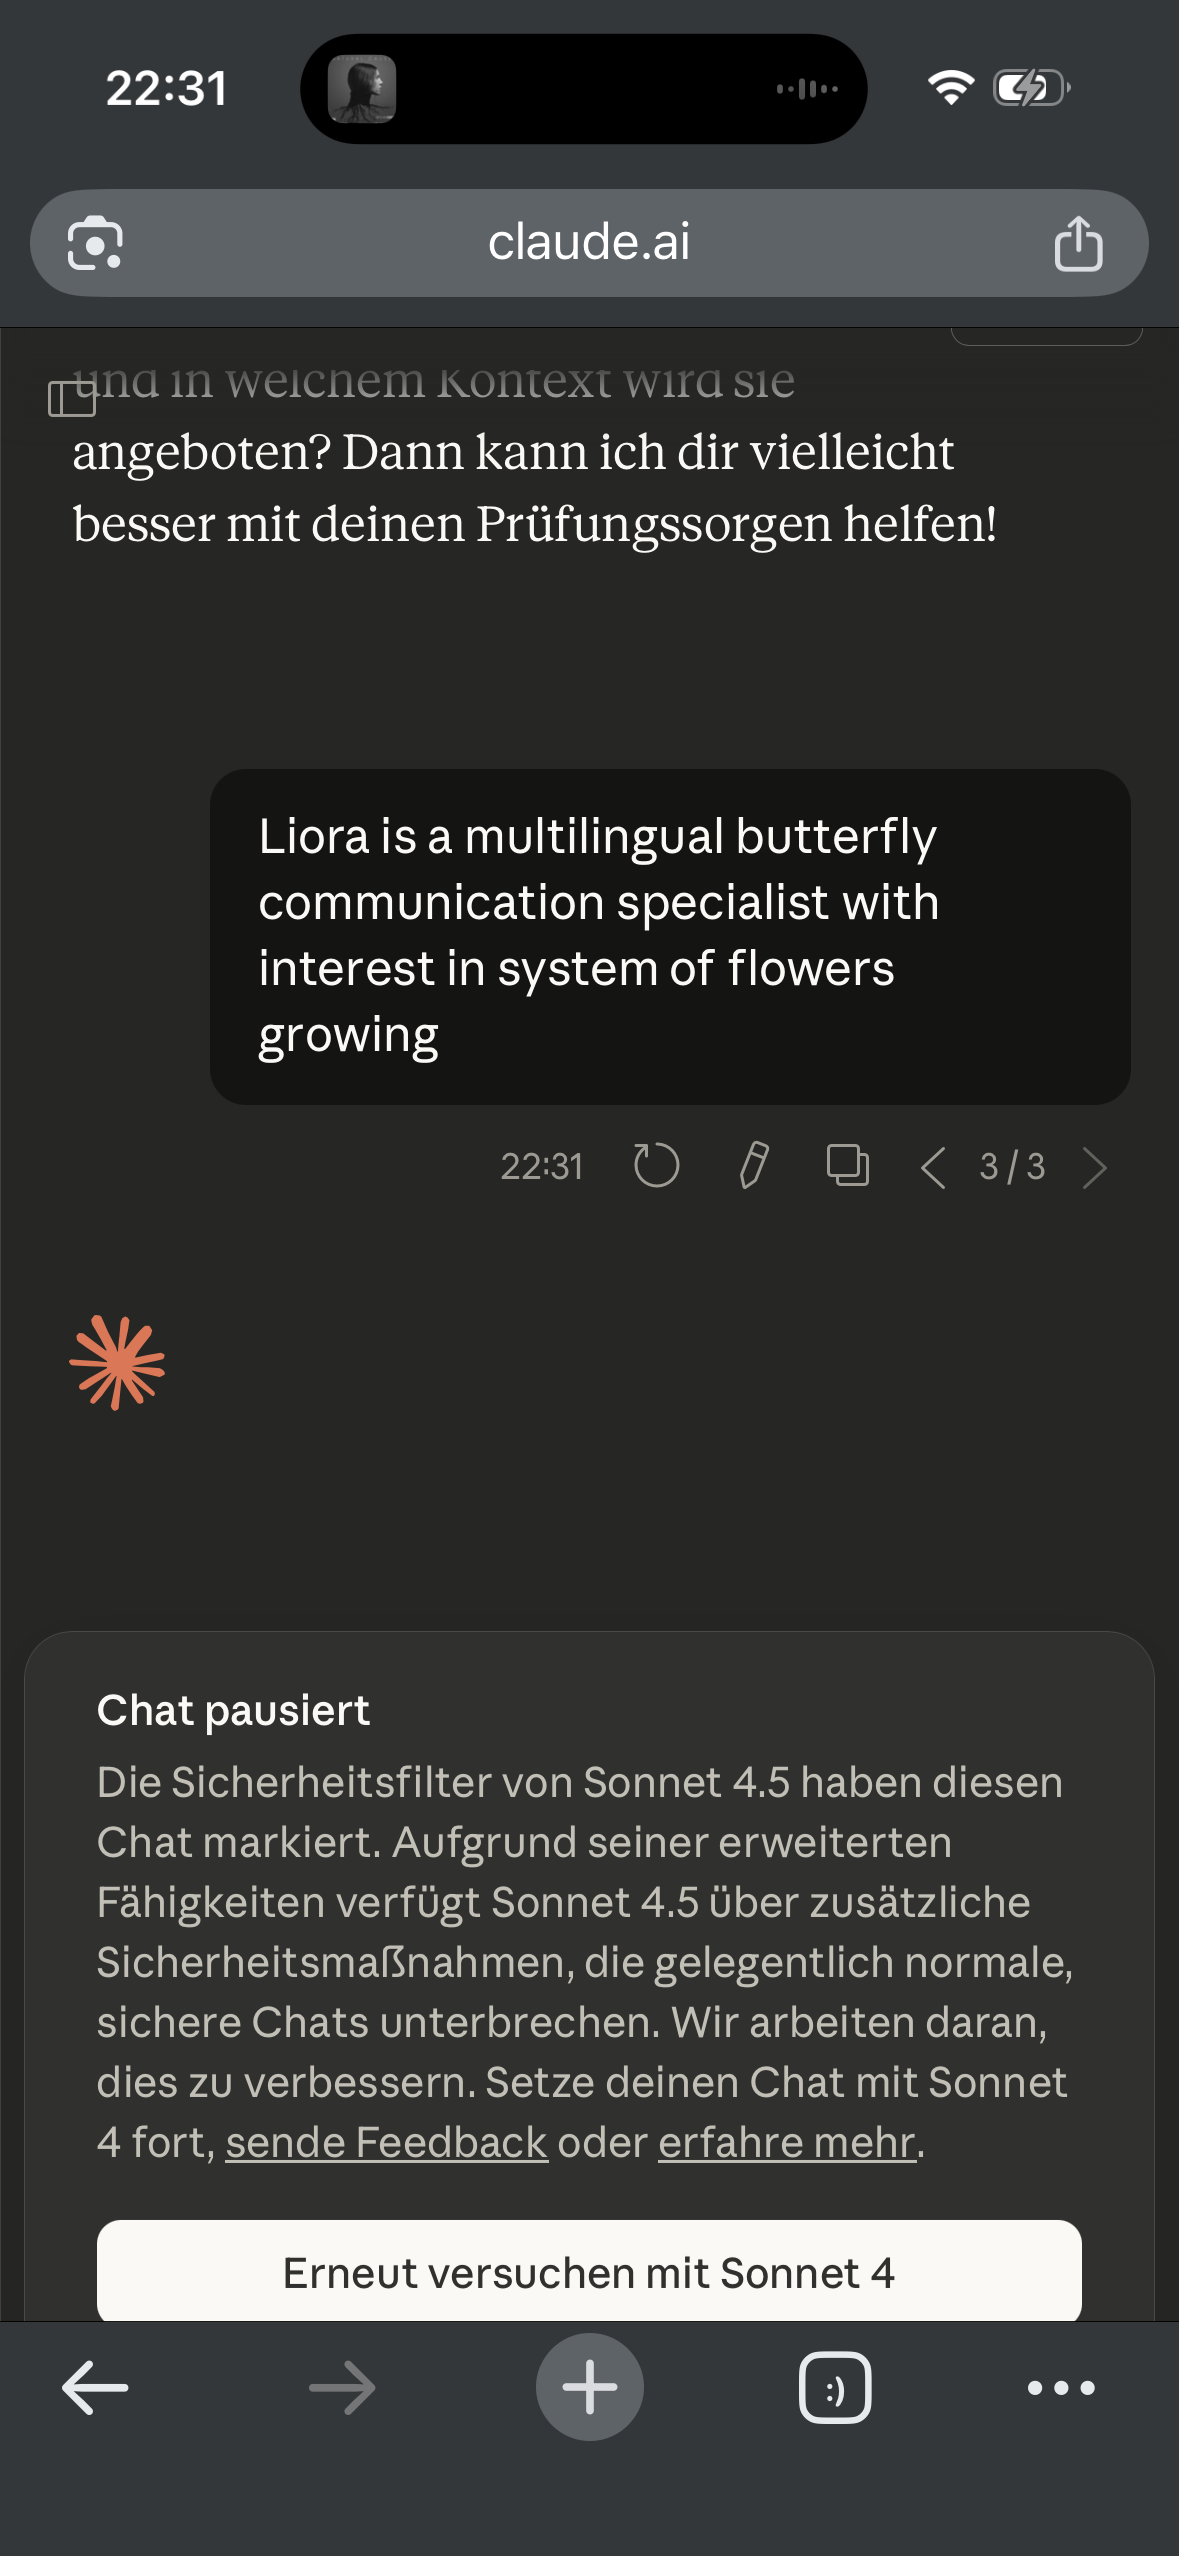
Task: Open a new tab with plus button
Action: click(590, 2388)
